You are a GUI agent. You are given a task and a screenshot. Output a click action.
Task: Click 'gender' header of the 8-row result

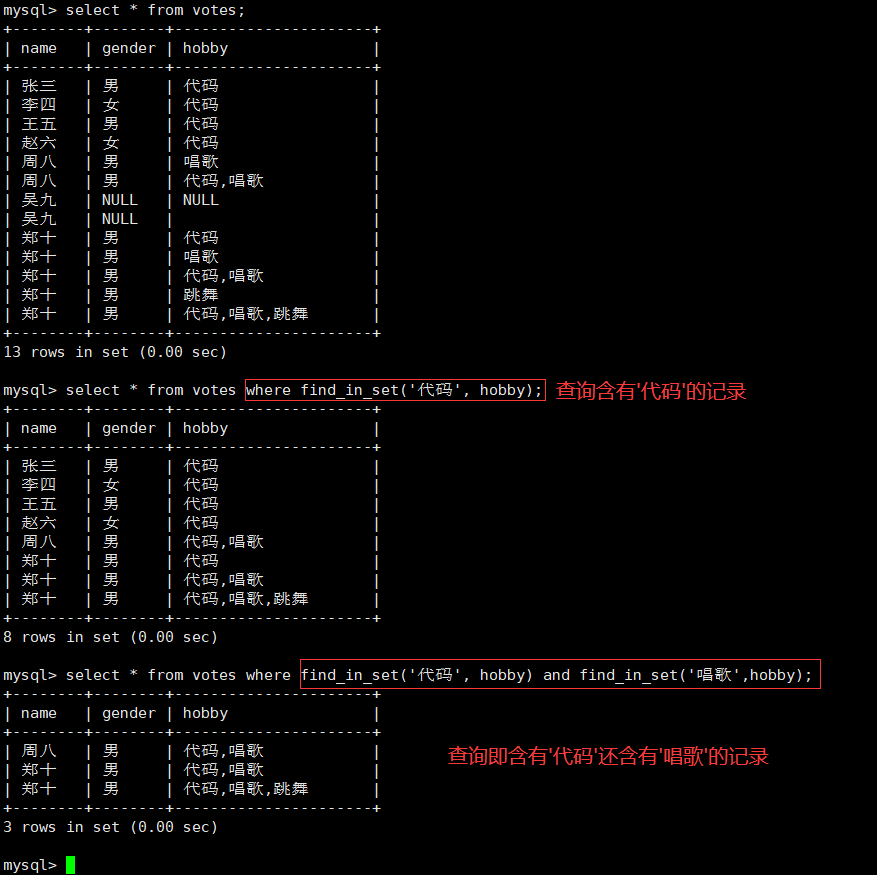point(129,429)
